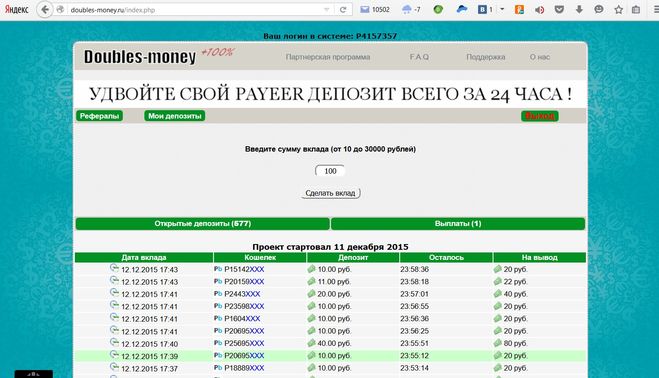Click wallet P23598XXX in the table
This screenshot has height=378, width=659.
pyautogui.click(x=244, y=306)
